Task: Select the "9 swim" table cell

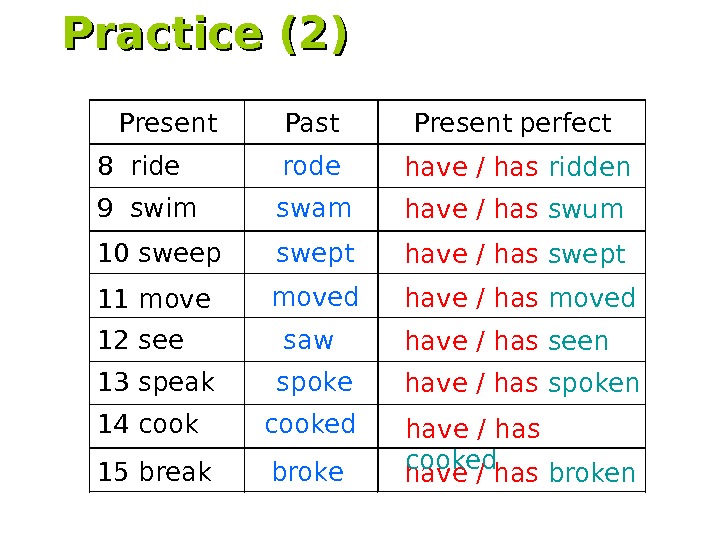Action: (147, 209)
